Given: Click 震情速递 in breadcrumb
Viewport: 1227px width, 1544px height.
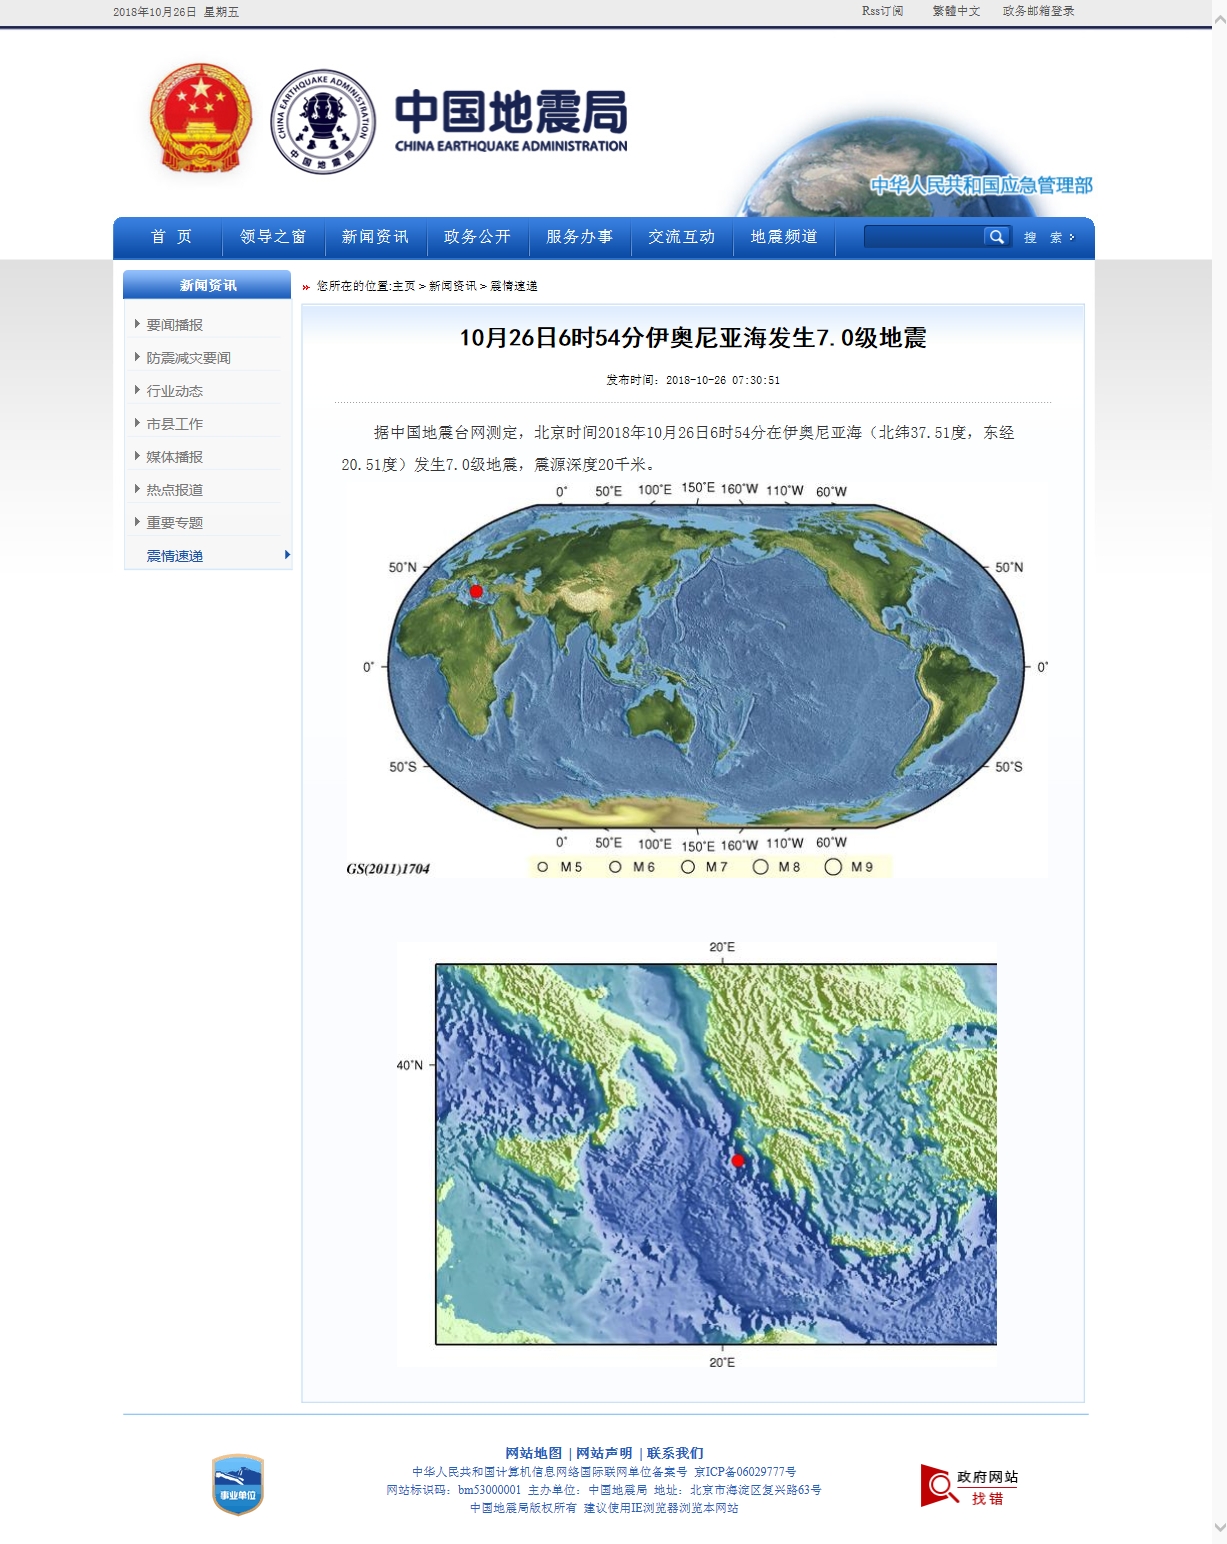Looking at the screenshot, I should pos(514,286).
